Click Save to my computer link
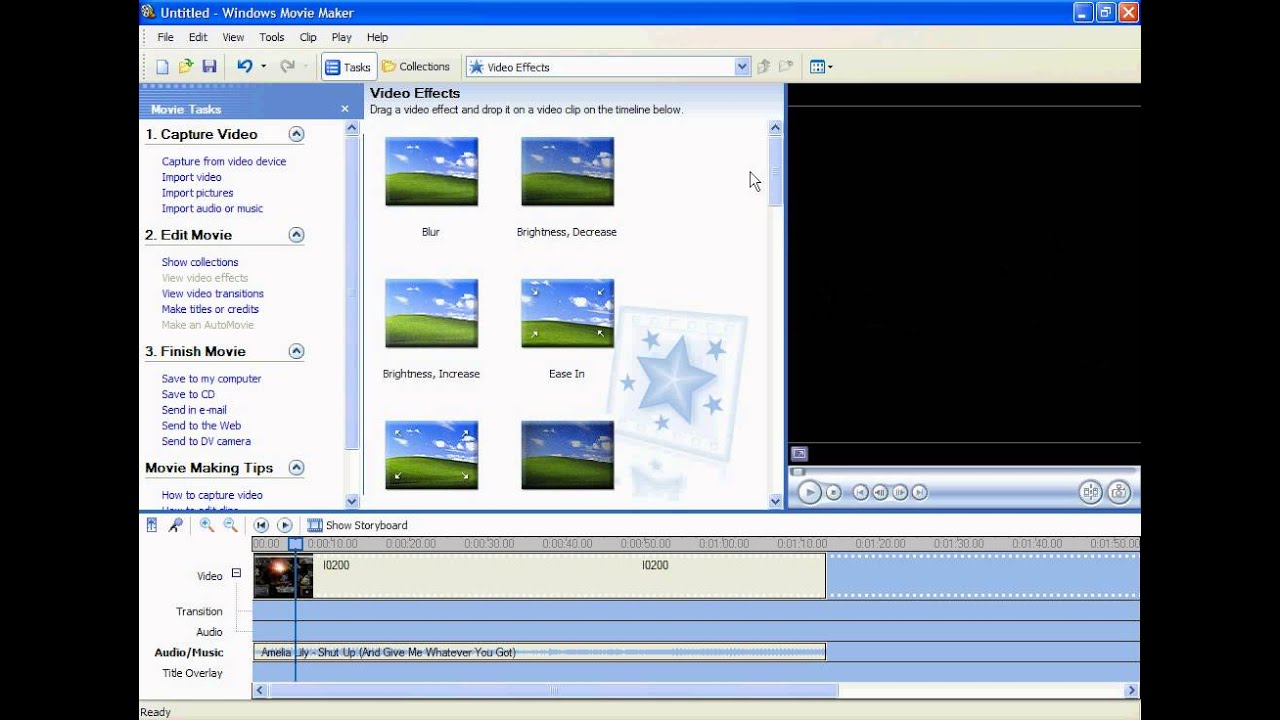Screen dimensions: 1280x720 211,378
